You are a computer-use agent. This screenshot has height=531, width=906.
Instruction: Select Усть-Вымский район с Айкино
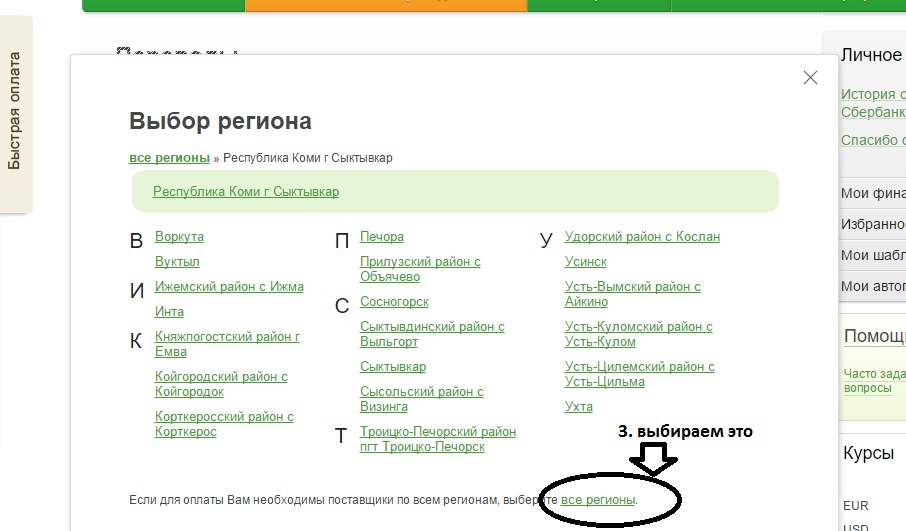click(x=632, y=294)
